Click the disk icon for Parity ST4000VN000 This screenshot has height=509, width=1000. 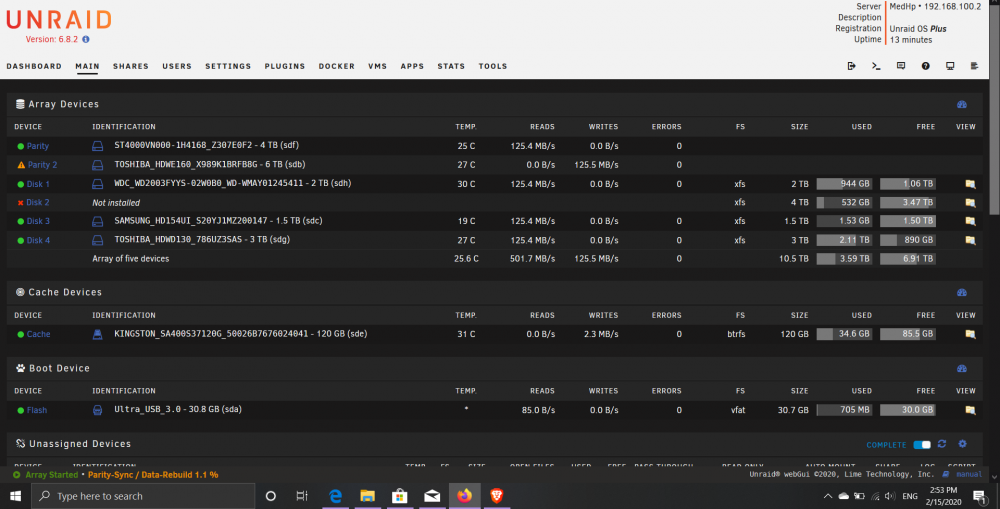point(98,146)
